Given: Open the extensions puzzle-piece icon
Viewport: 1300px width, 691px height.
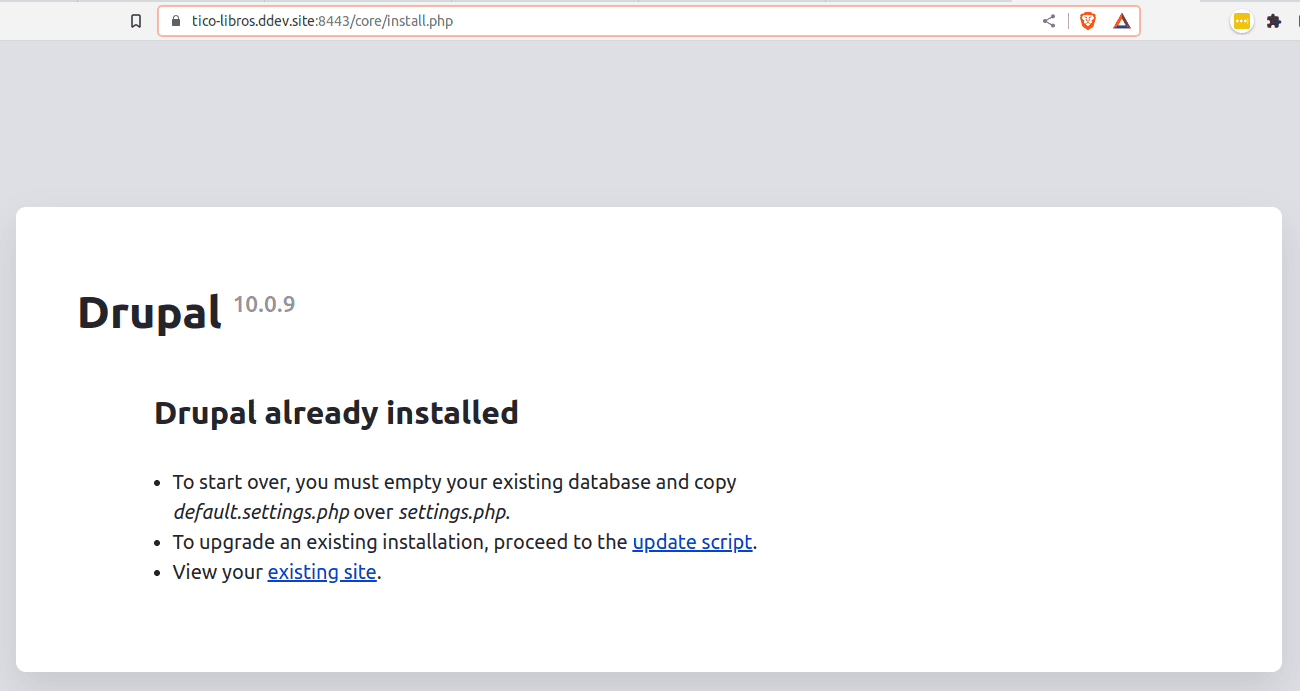Looking at the screenshot, I should tap(1274, 20).
